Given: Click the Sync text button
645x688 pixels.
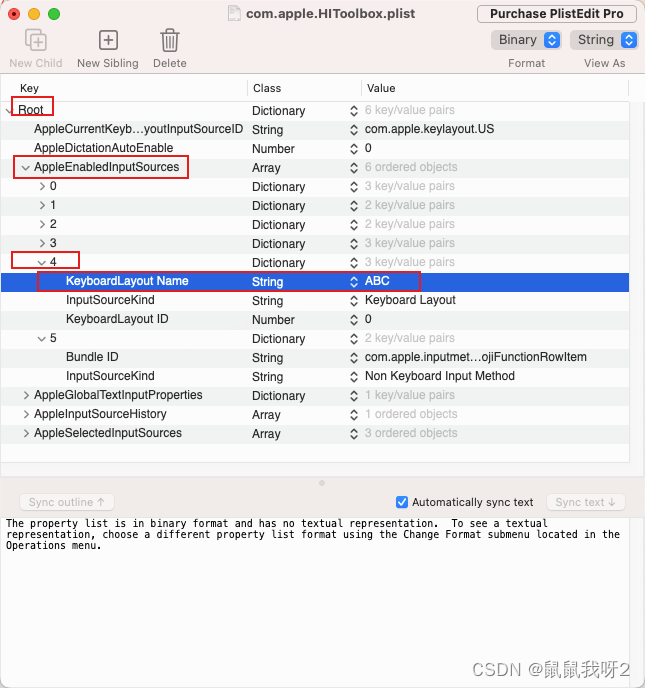Looking at the screenshot, I should [x=585, y=502].
